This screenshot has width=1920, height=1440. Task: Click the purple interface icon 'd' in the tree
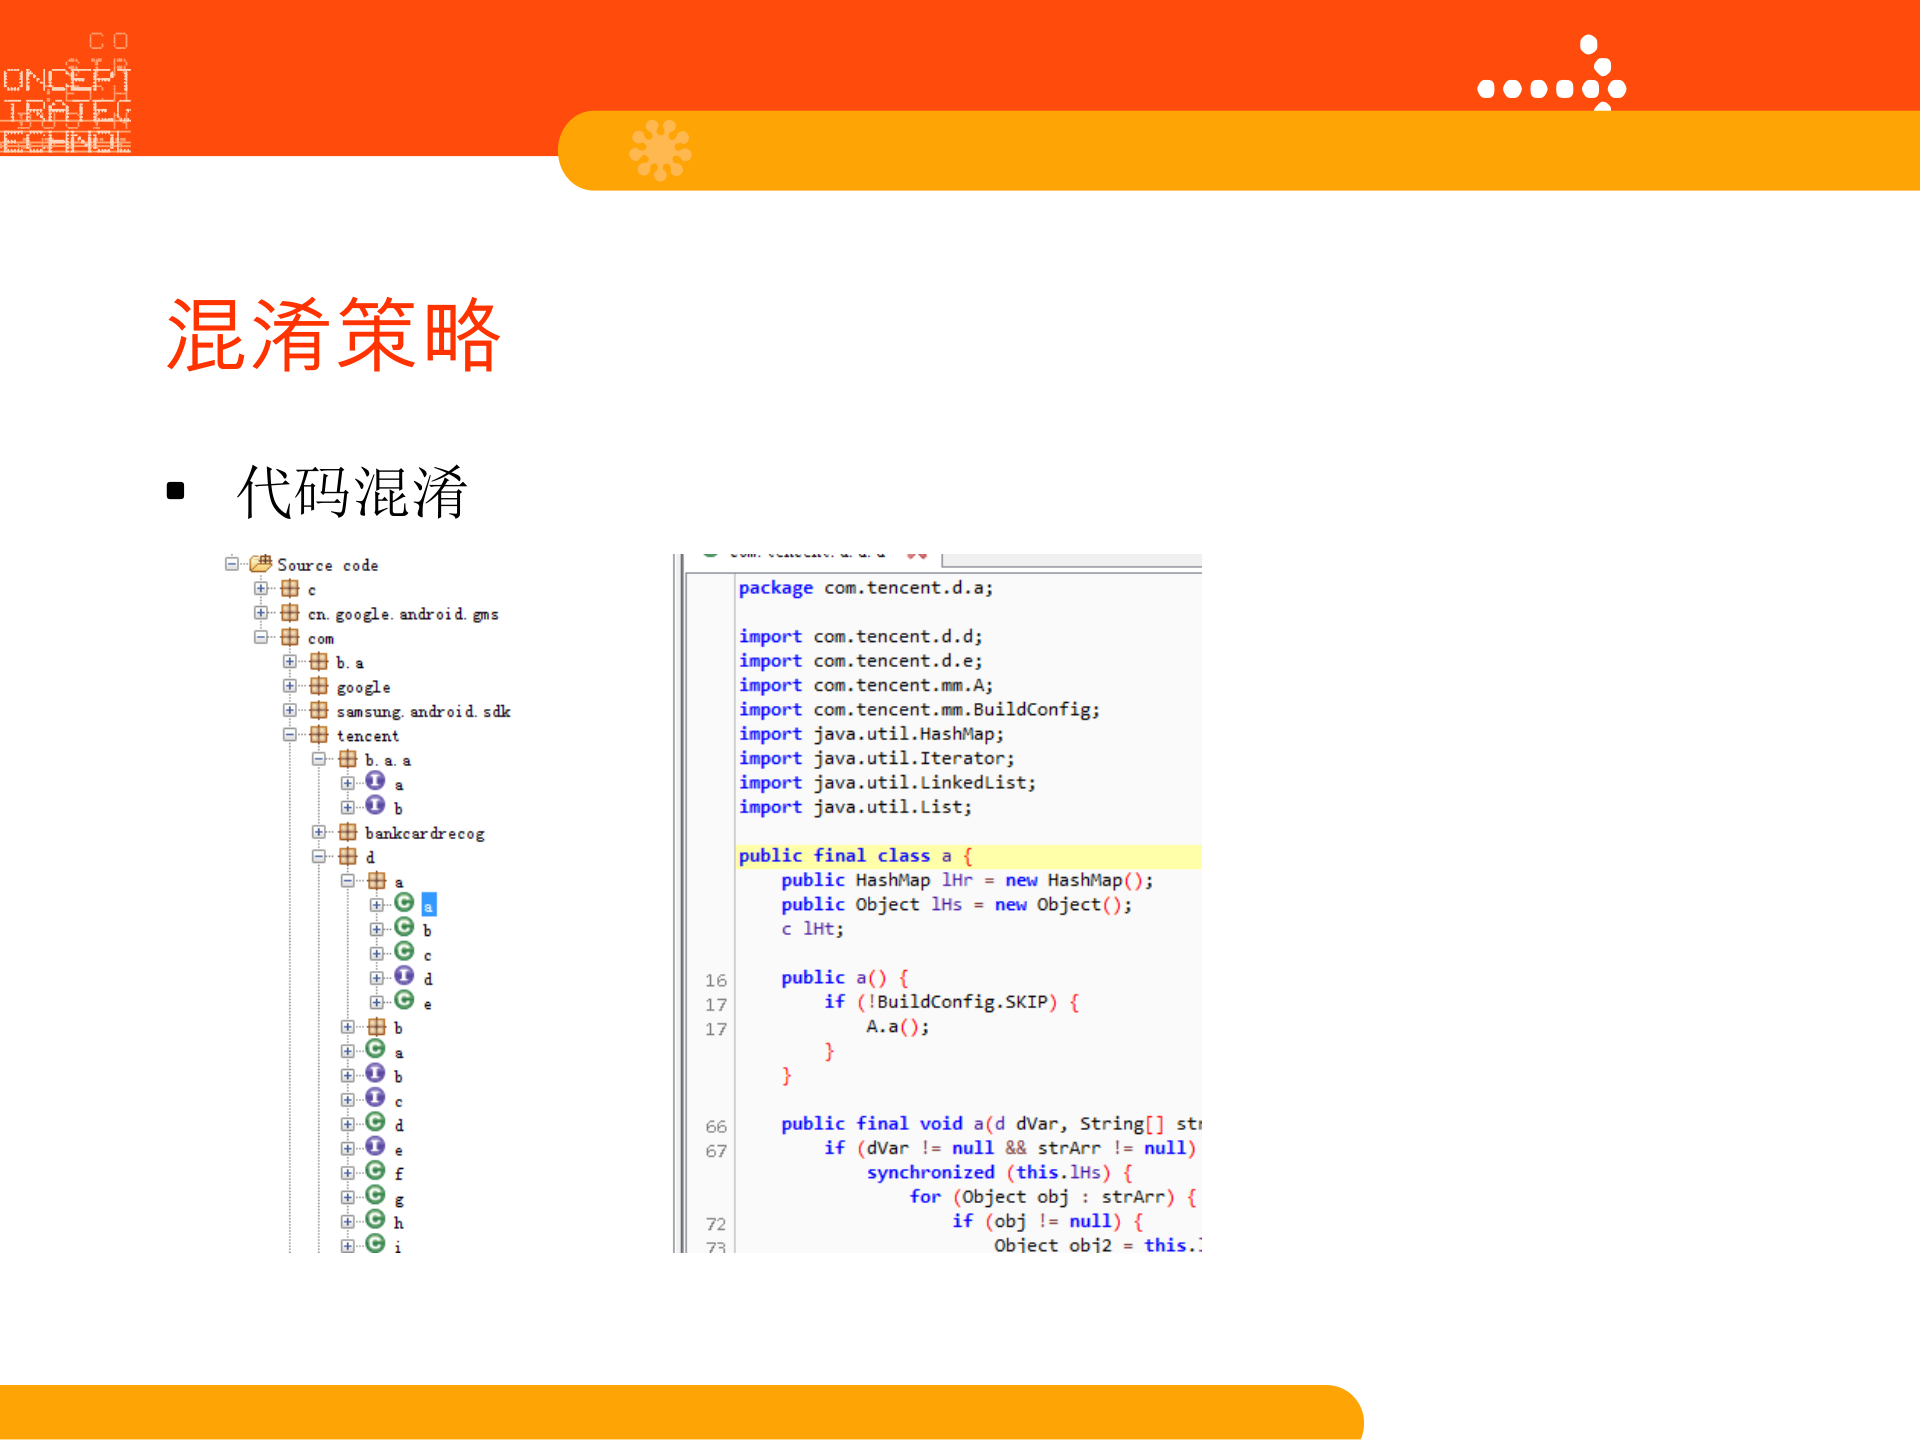(405, 978)
